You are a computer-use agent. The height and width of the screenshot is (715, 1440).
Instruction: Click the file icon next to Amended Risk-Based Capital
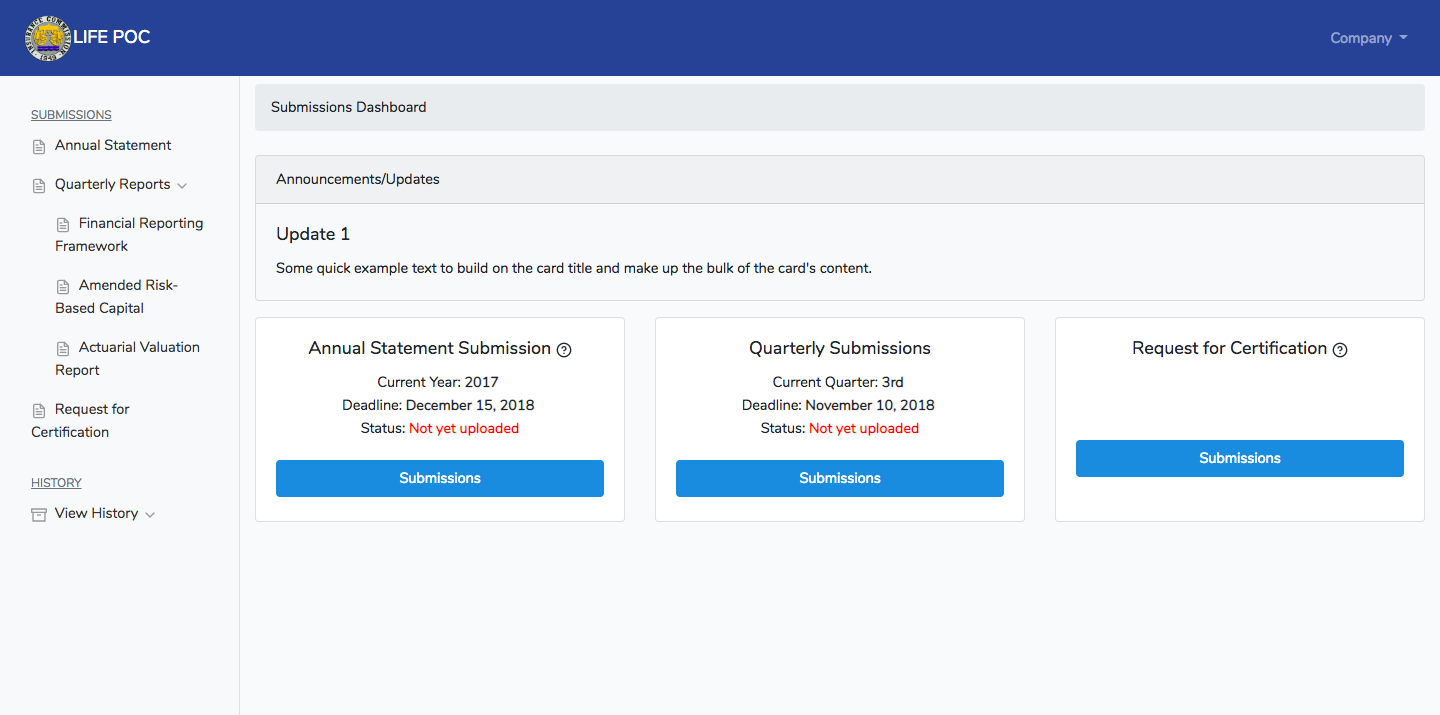(63, 287)
